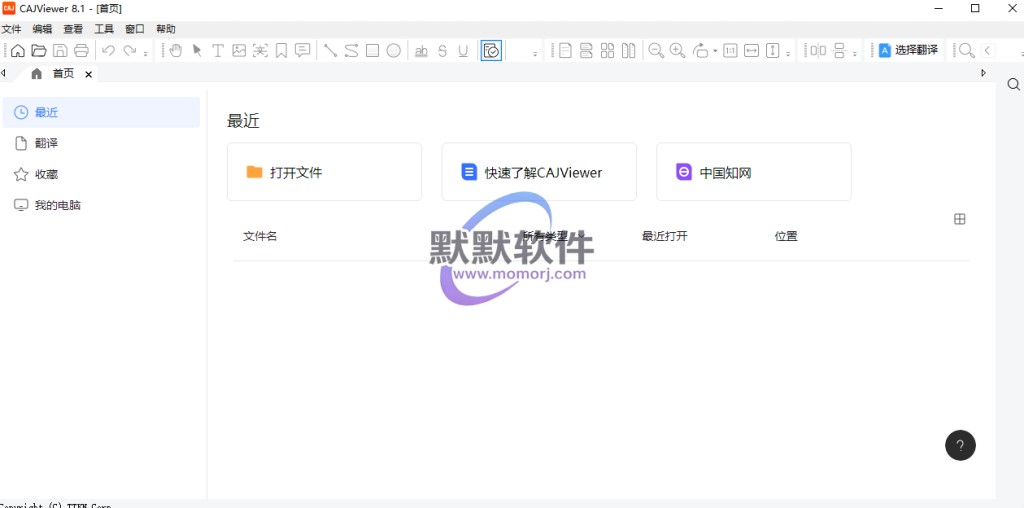Select the Hand pan tool
Viewport: 1024px width, 508px height.
[x=176, y=50]
